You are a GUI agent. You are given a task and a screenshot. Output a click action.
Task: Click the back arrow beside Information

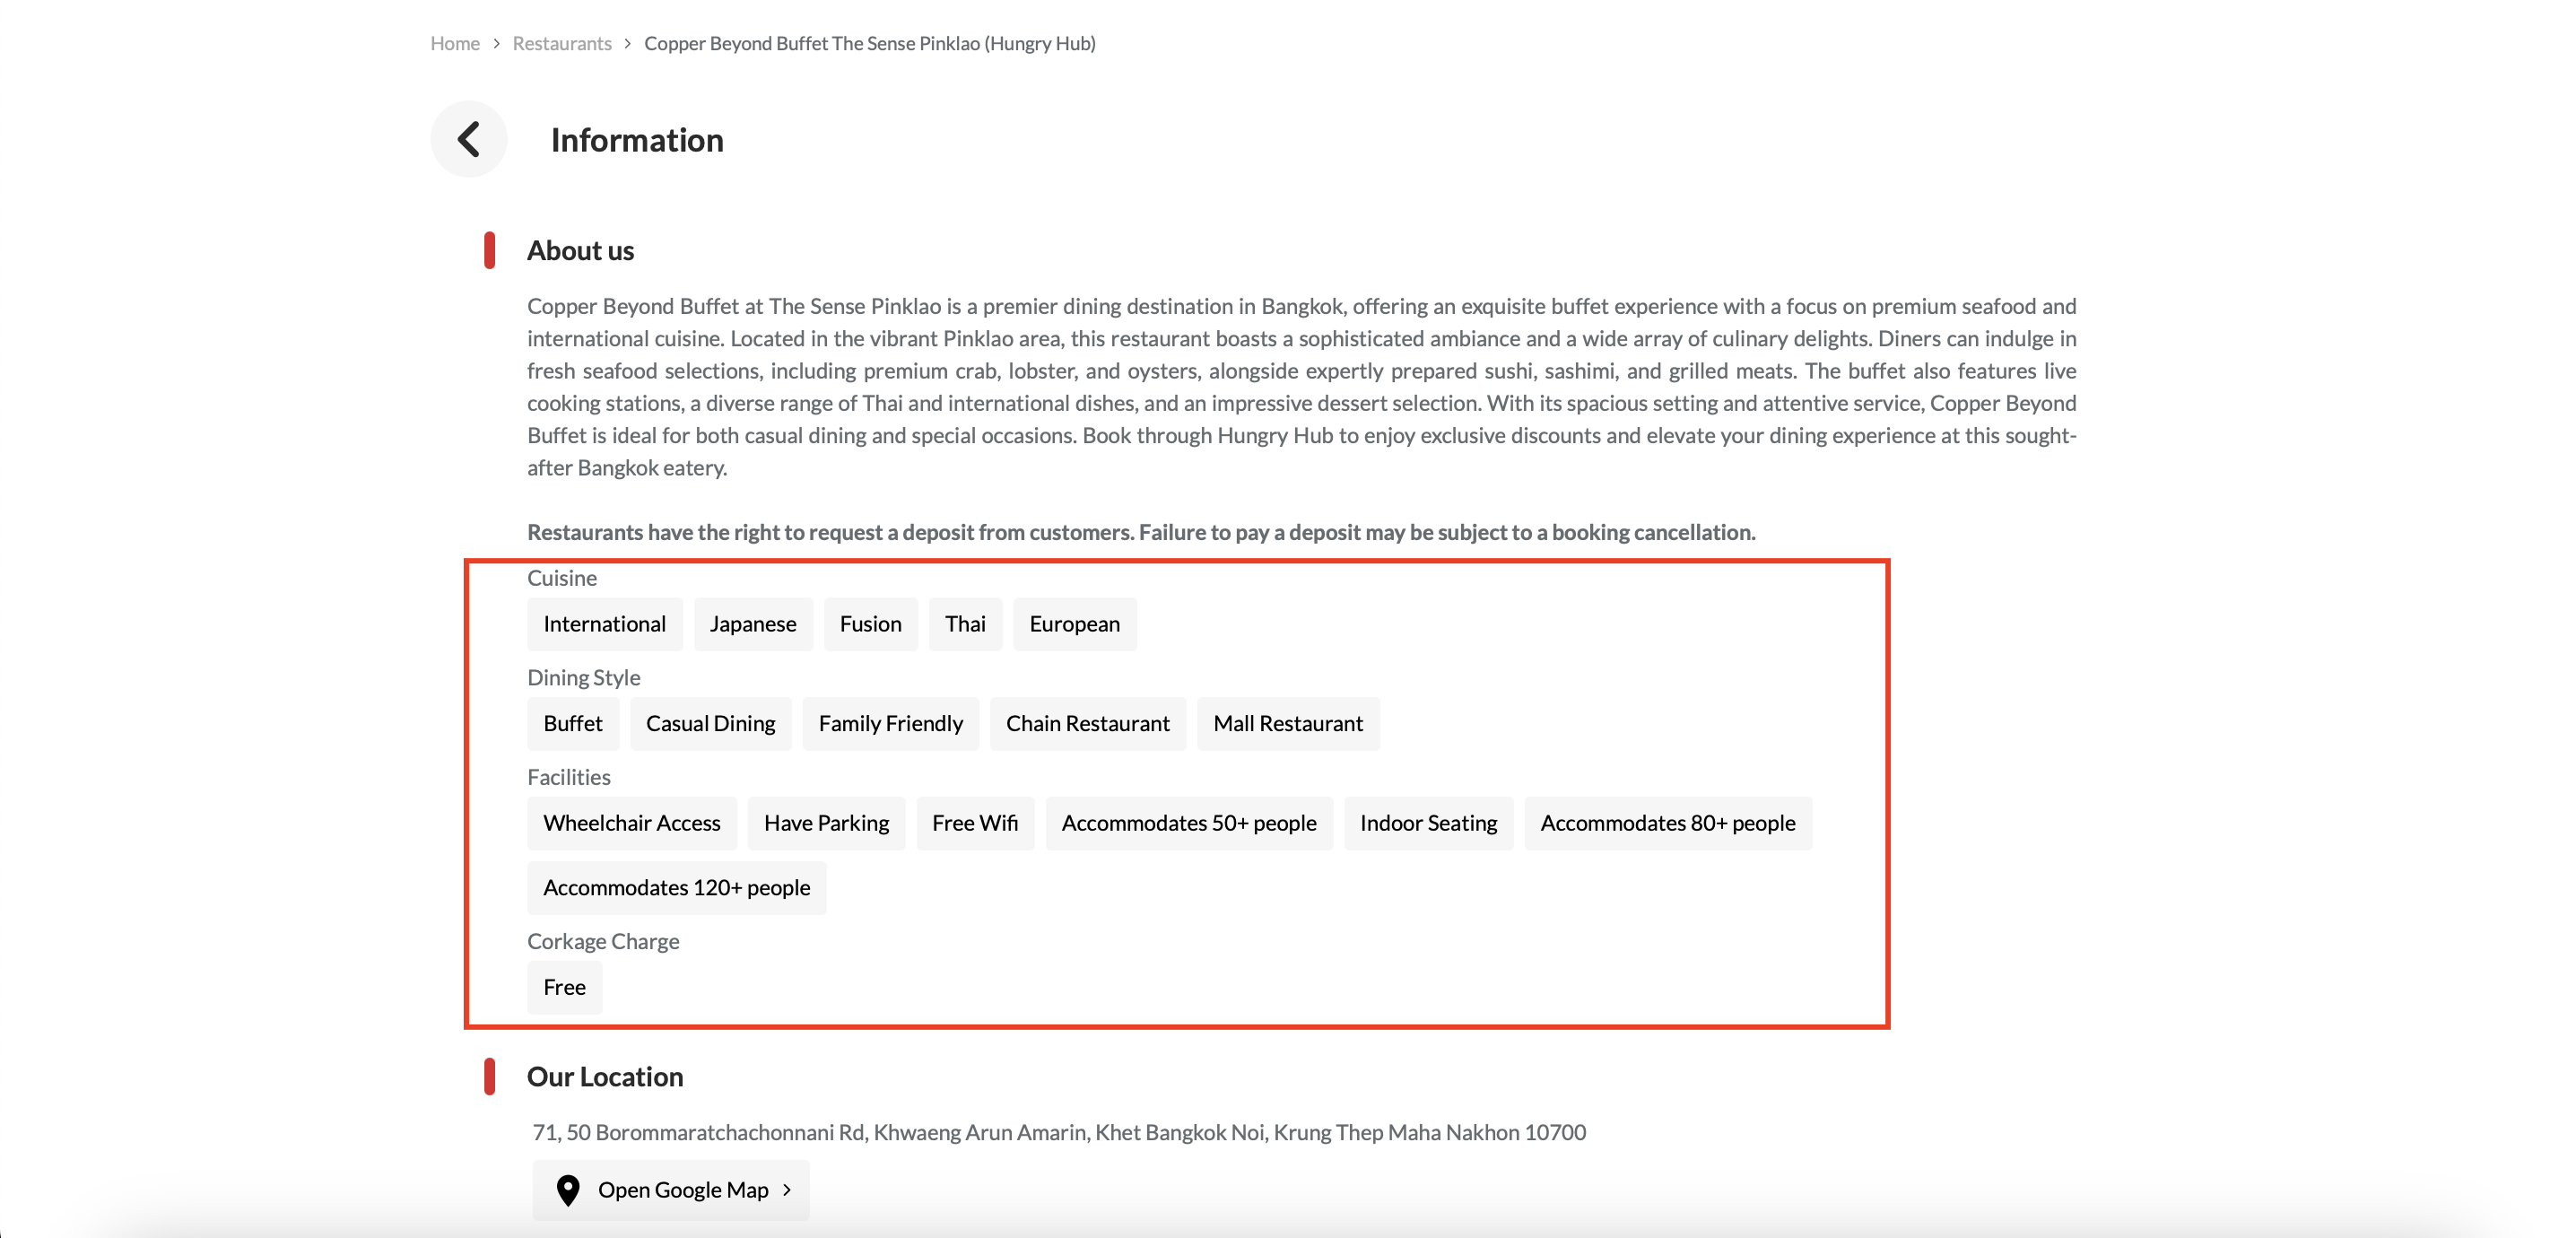(x=468, y=139)
